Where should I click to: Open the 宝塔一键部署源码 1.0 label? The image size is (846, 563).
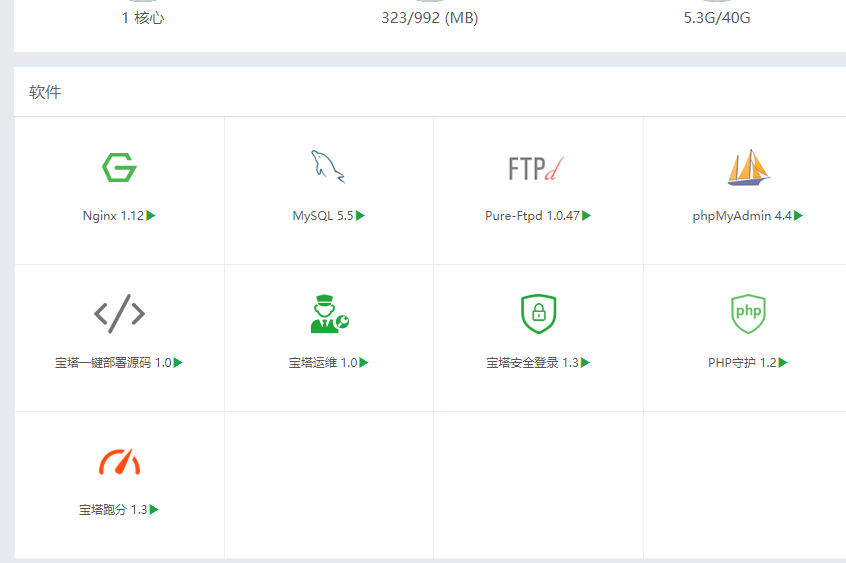click(x=113, y=363)
